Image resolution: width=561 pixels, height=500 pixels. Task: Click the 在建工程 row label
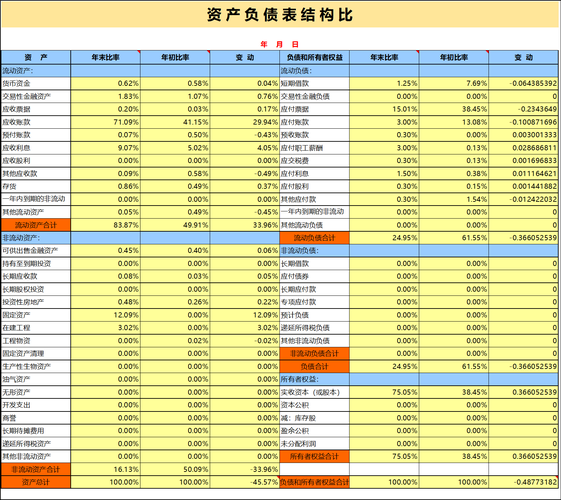pyautogui.click(x=36, y=328)
